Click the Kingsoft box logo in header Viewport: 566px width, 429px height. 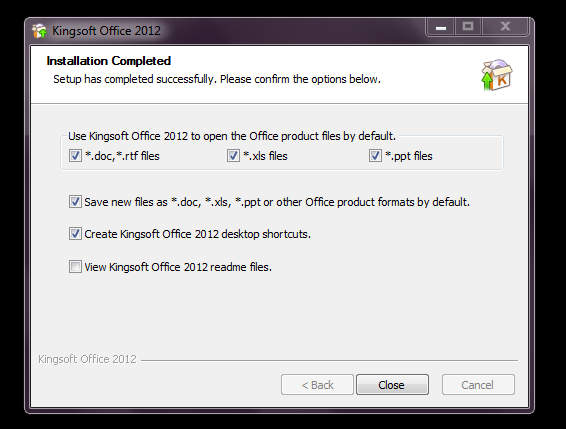tap(497, 75)
